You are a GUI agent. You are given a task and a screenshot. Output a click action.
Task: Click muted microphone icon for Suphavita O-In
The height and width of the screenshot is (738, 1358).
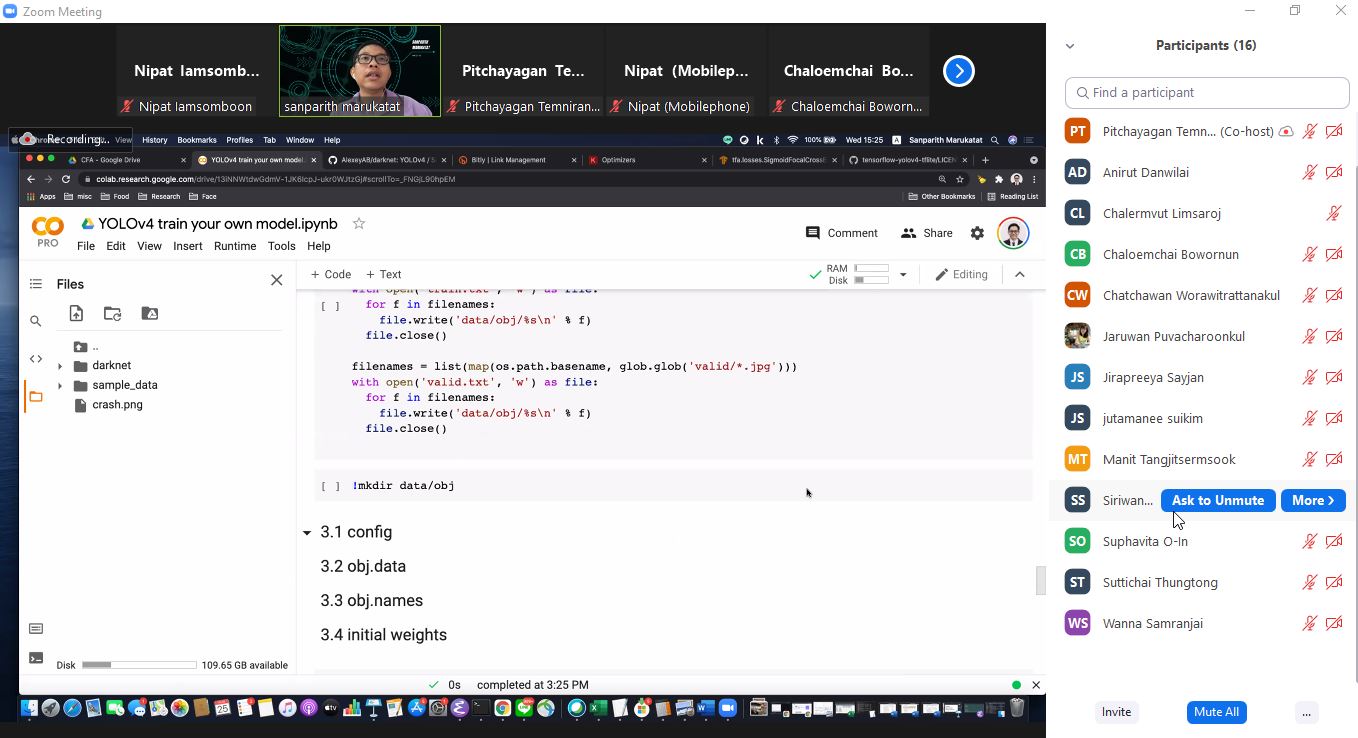click(x=1309, y=541)
